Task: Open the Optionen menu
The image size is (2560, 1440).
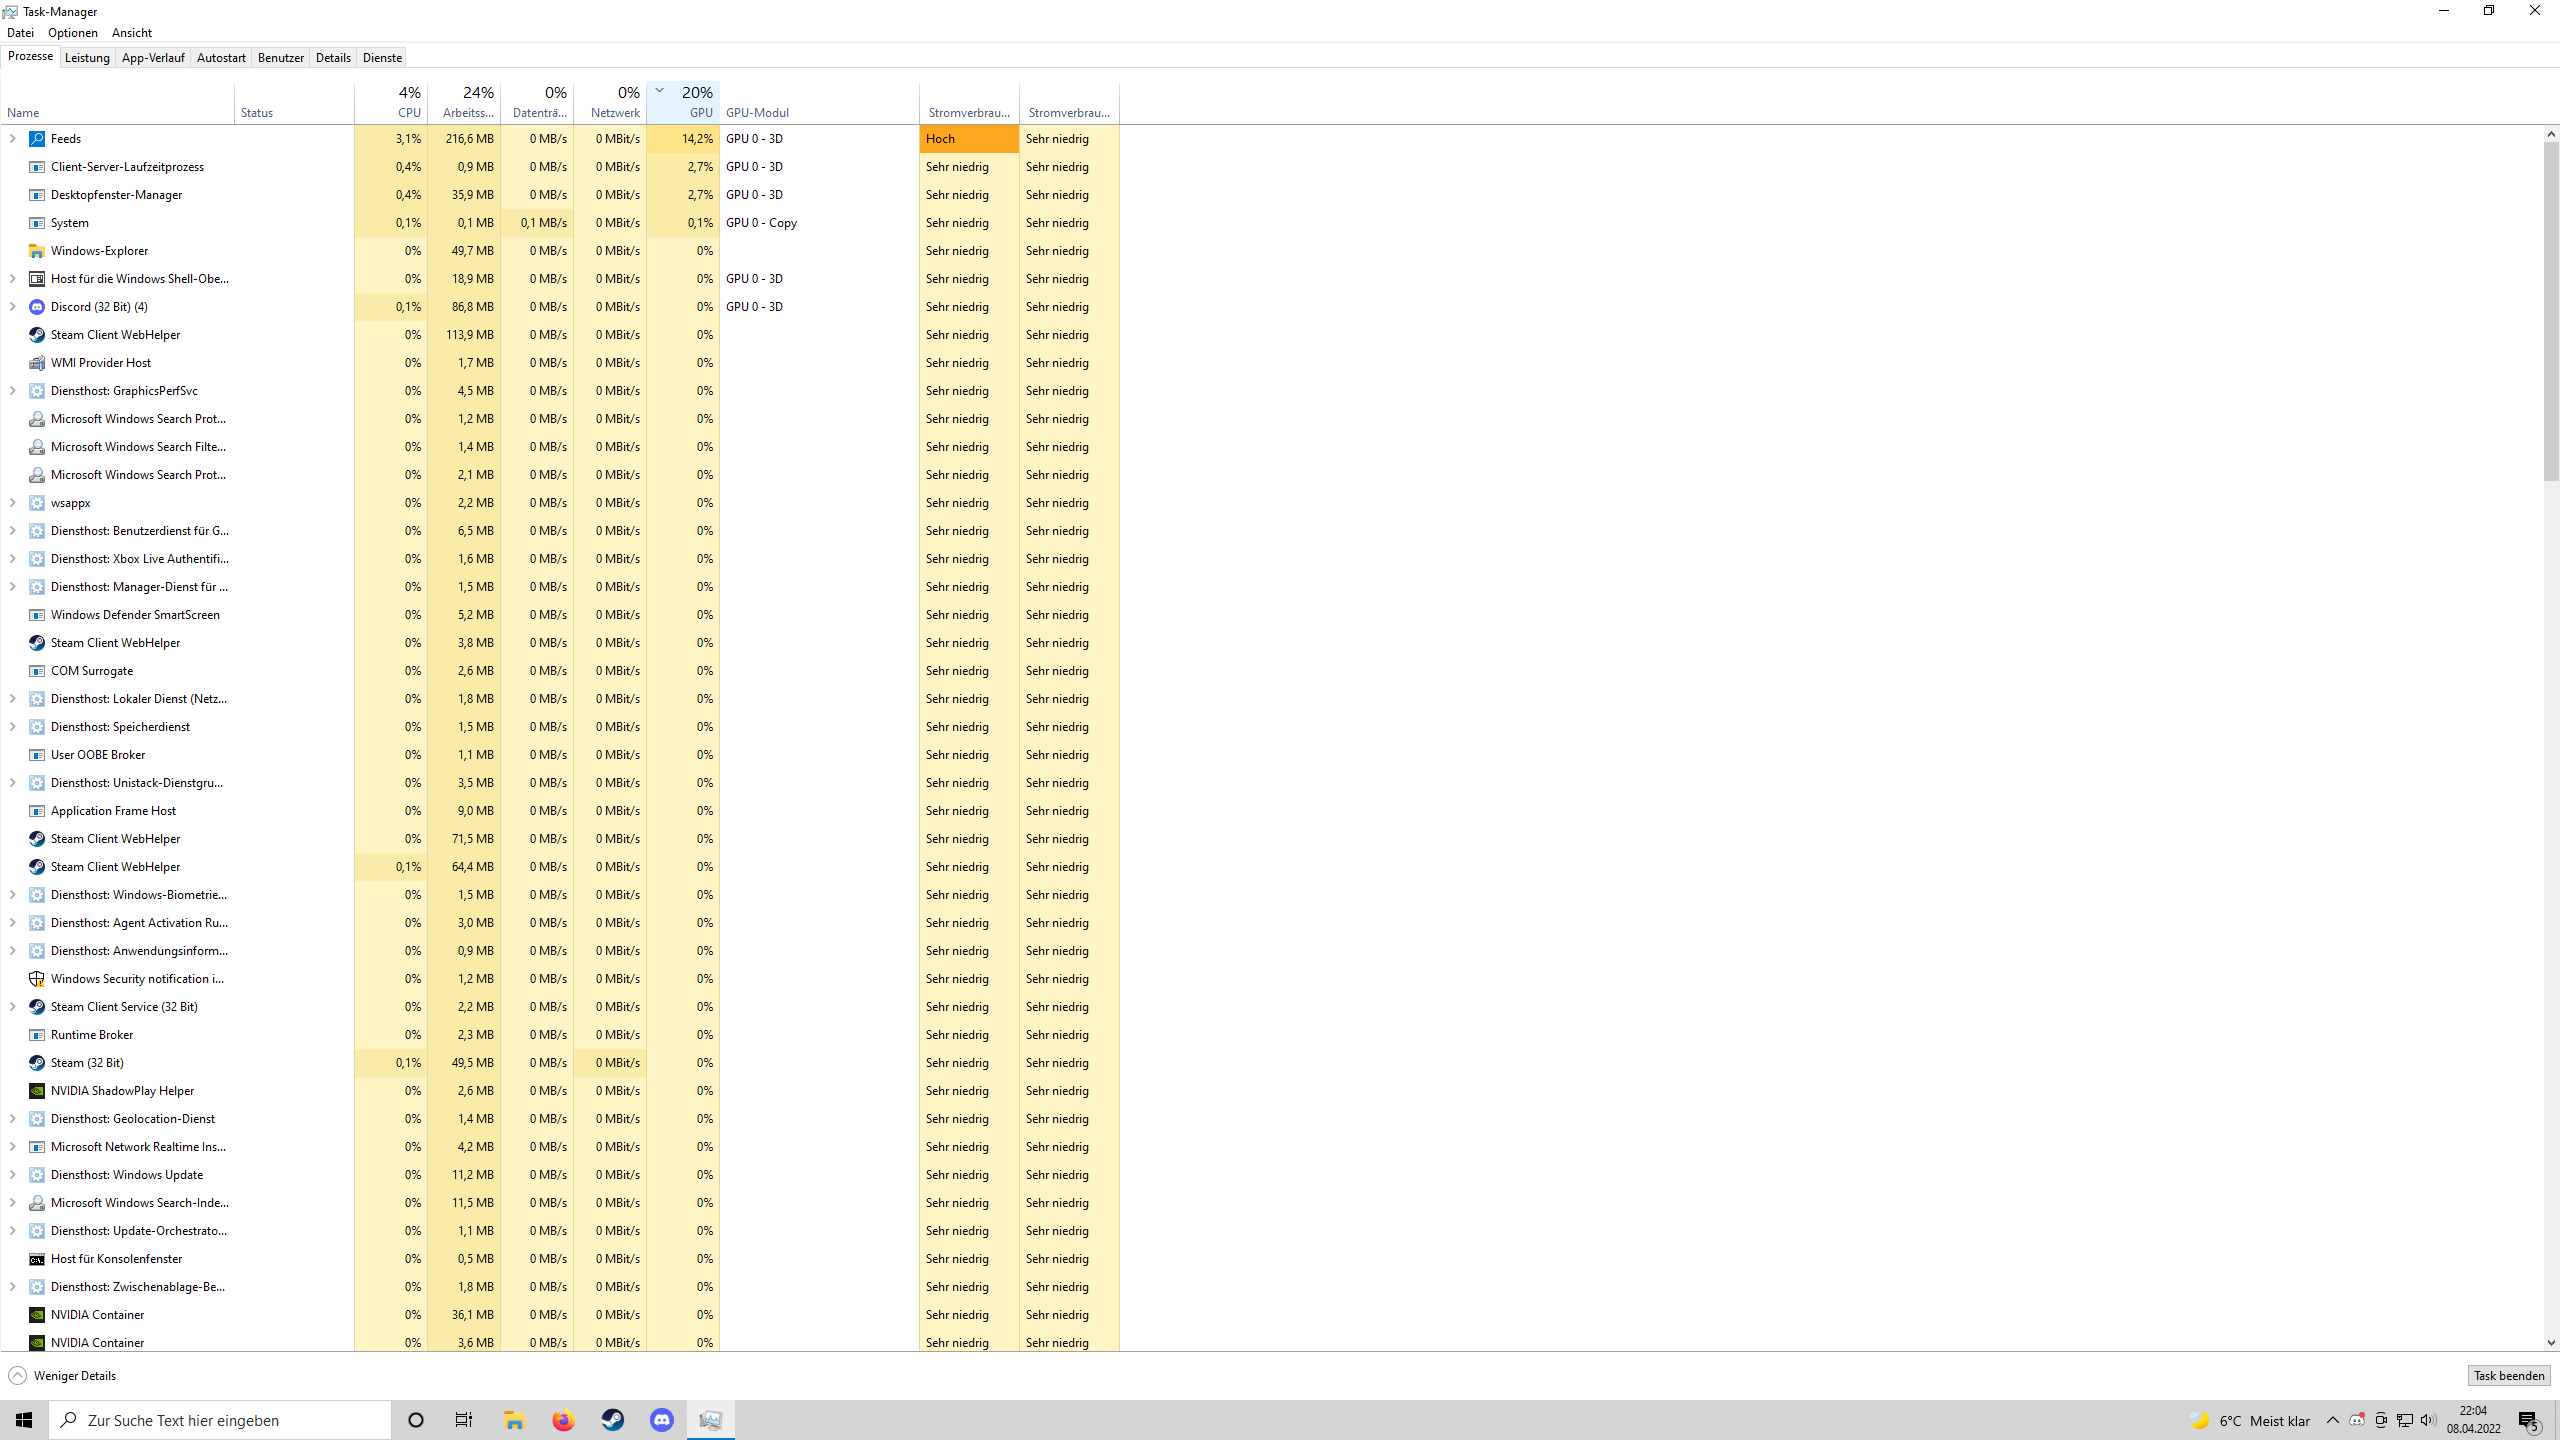Action: pos(73,33)
